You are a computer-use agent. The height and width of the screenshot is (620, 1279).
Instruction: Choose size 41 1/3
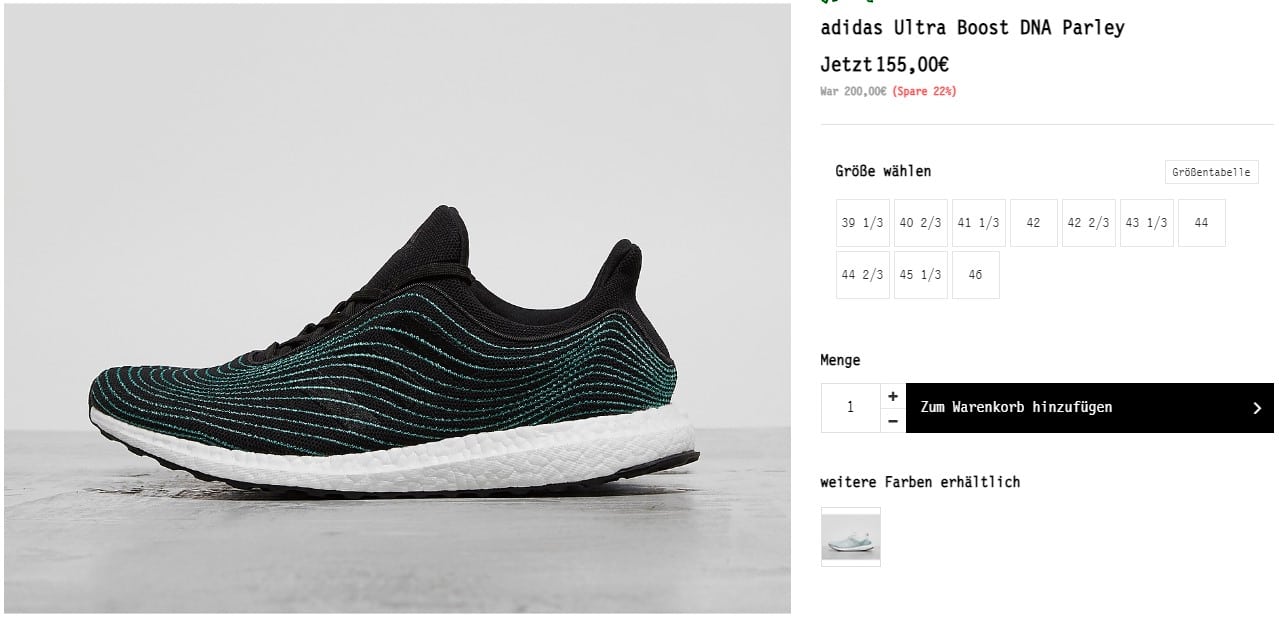pos(978,223)
